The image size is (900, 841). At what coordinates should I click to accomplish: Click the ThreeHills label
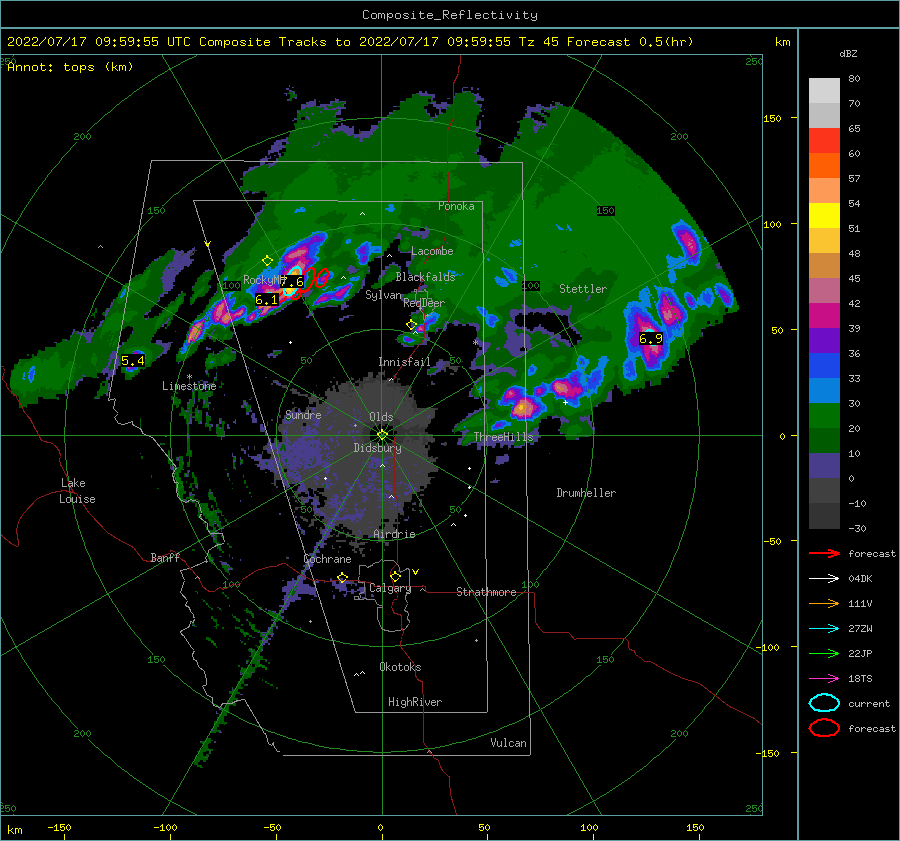coord(503,437)
